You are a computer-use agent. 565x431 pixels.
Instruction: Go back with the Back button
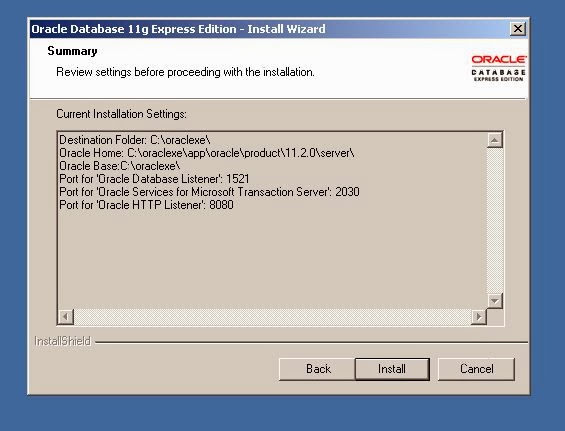317,369
